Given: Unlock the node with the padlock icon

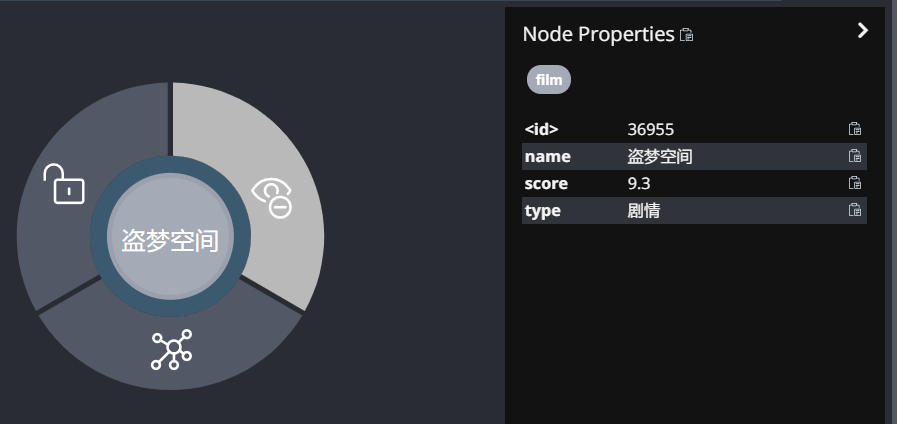Looking at the screenshot, I should click(64, 184).
